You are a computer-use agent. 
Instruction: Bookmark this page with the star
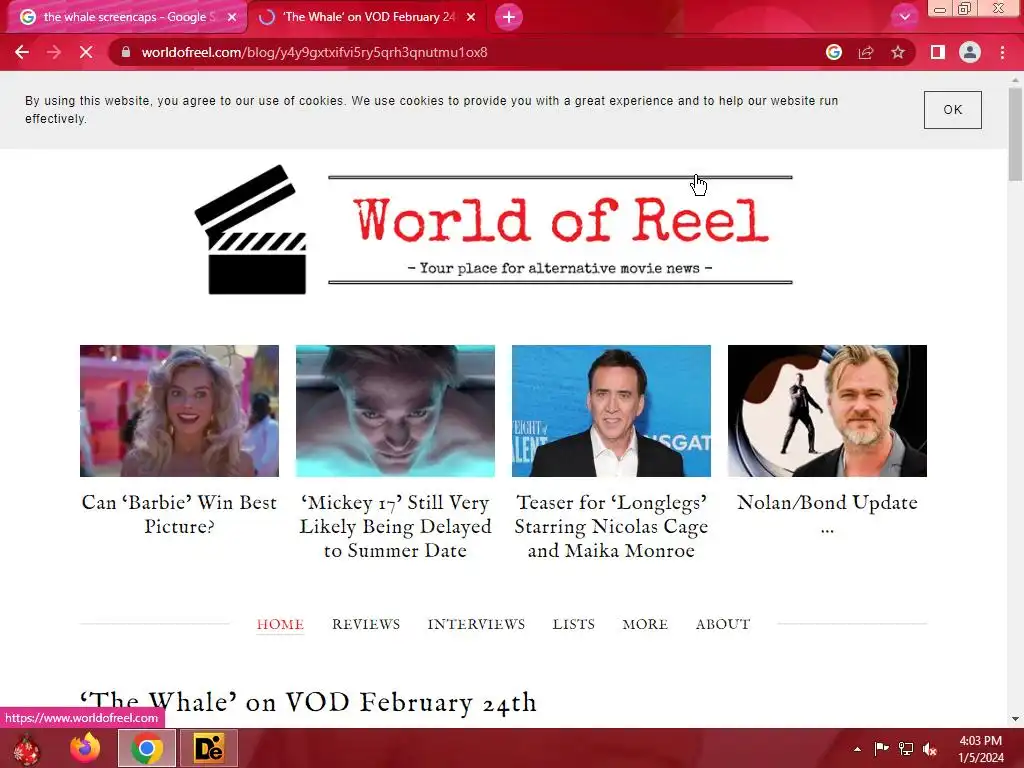[x=898, y=52]
